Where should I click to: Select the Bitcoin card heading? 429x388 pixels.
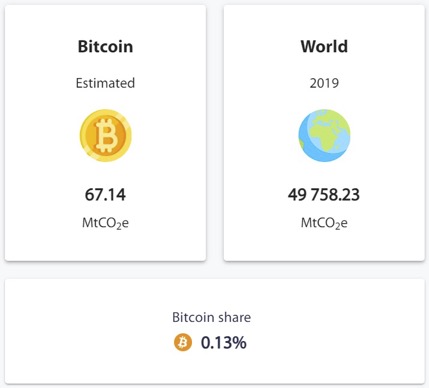coord(105,46)
